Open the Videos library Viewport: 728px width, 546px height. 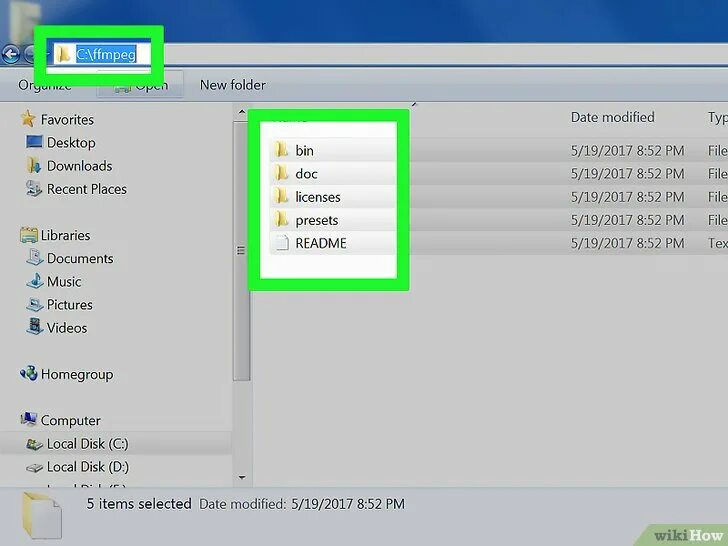point(66,328)
